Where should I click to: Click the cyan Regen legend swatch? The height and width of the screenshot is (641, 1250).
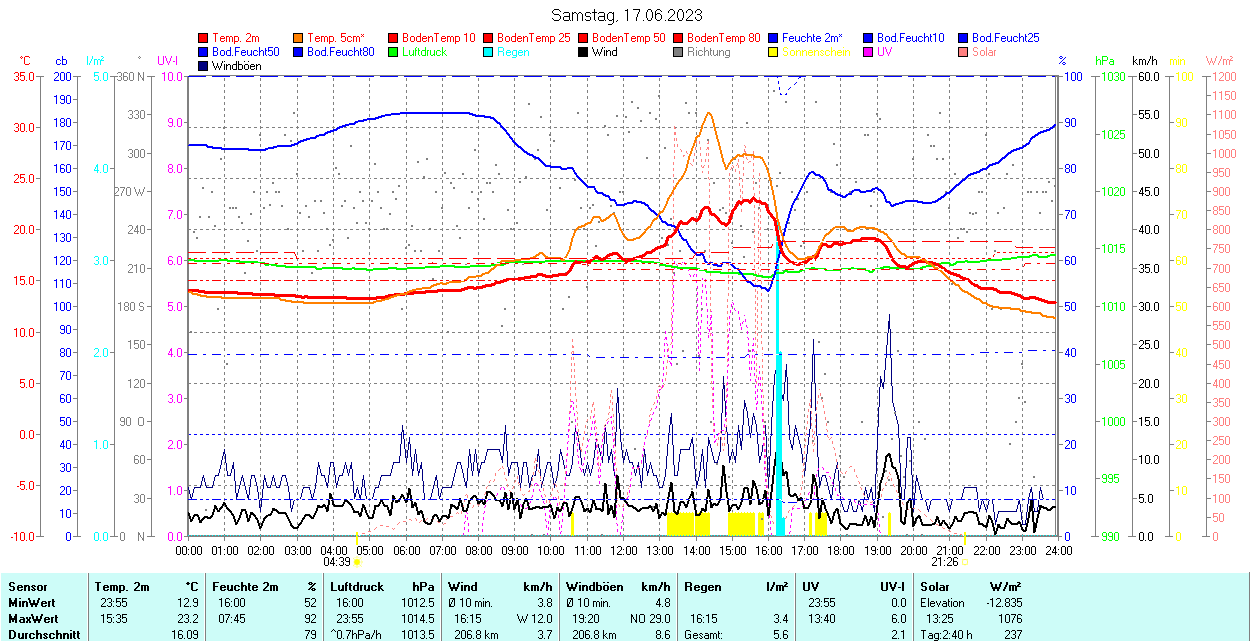coord(489,52)
